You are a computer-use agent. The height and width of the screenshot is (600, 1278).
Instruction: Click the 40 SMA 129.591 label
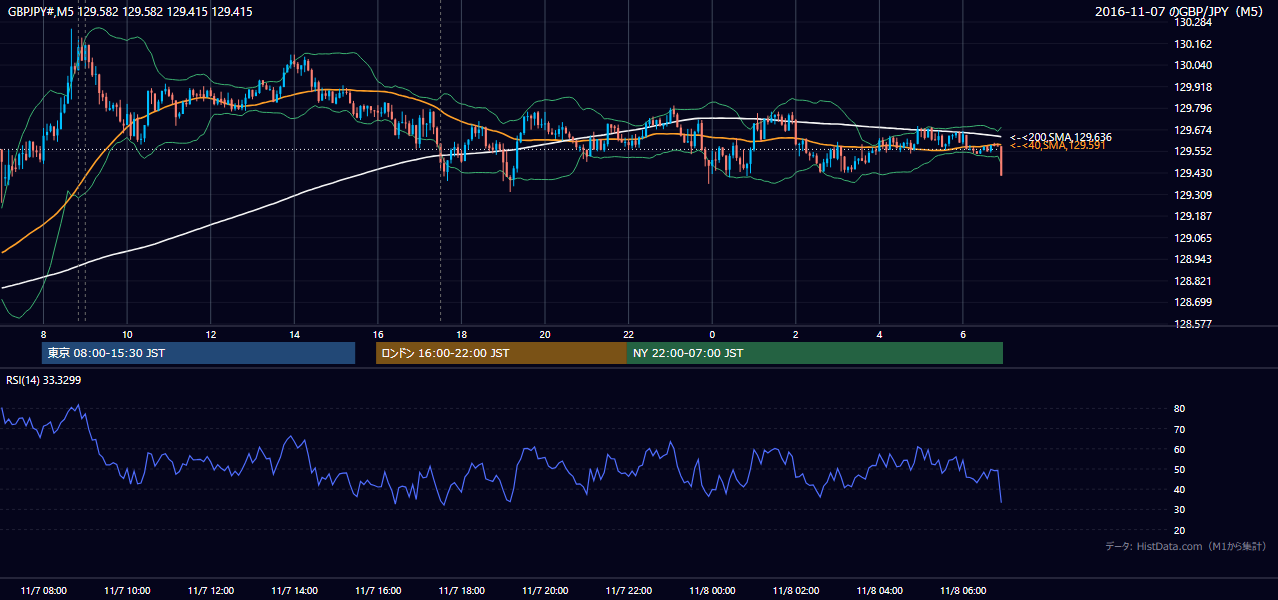pyautogui.click(x=1058, y=146)
